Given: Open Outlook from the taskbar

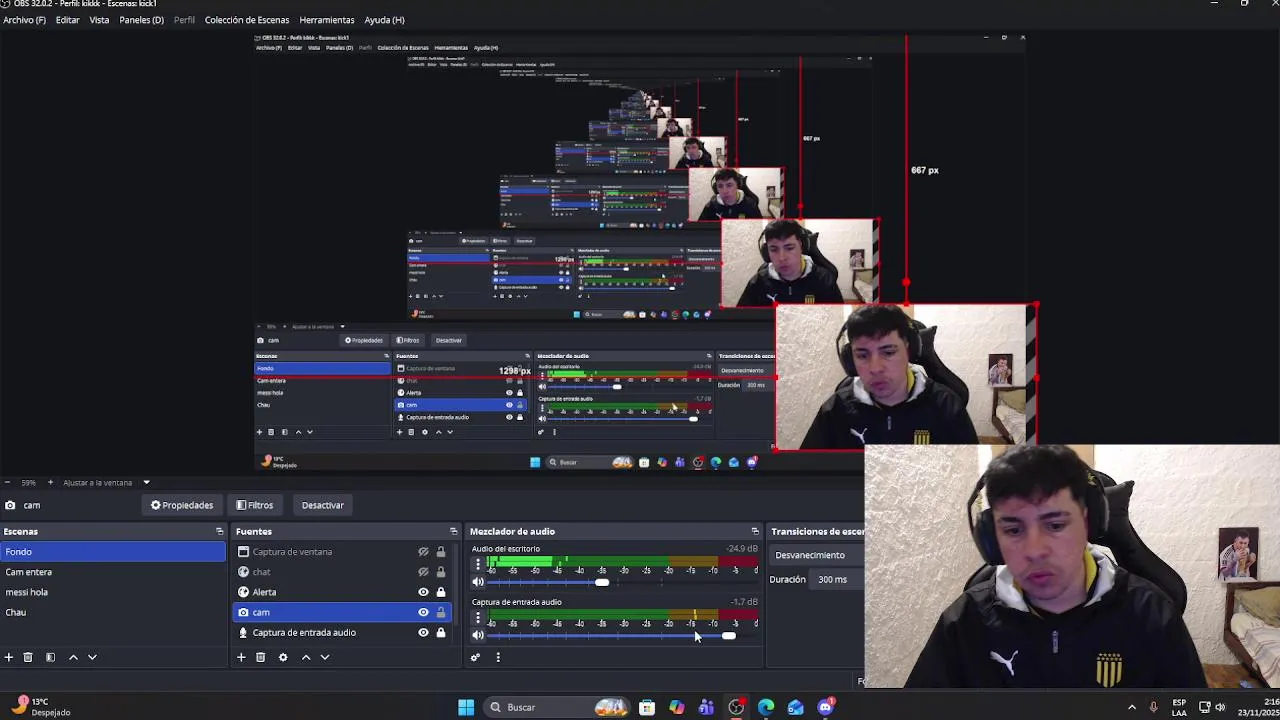Looking at the screenshot, I should 796,707.
